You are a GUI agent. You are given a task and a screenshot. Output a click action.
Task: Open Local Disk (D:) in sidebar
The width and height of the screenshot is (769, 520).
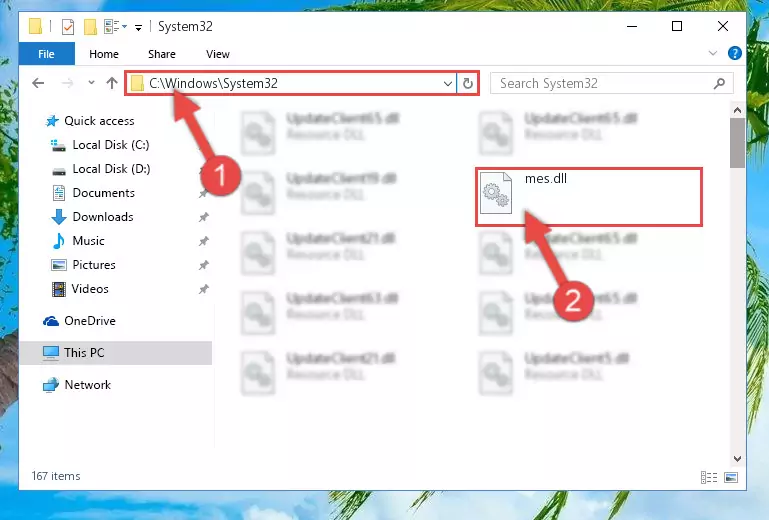pos(111,169)
